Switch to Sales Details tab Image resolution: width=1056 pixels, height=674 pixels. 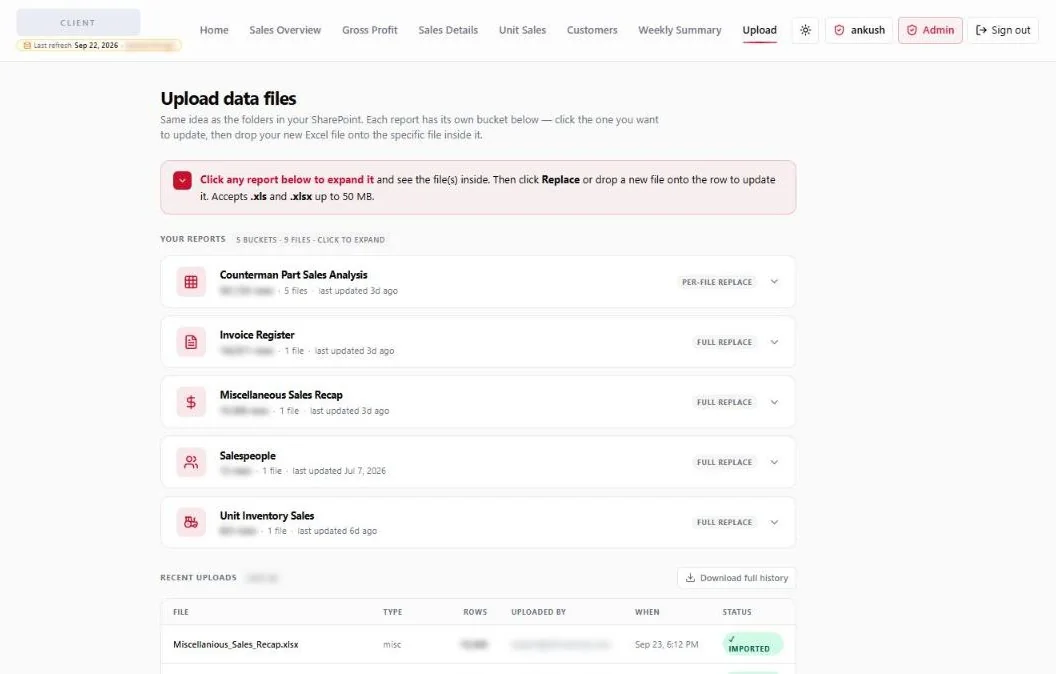[448, 30]
